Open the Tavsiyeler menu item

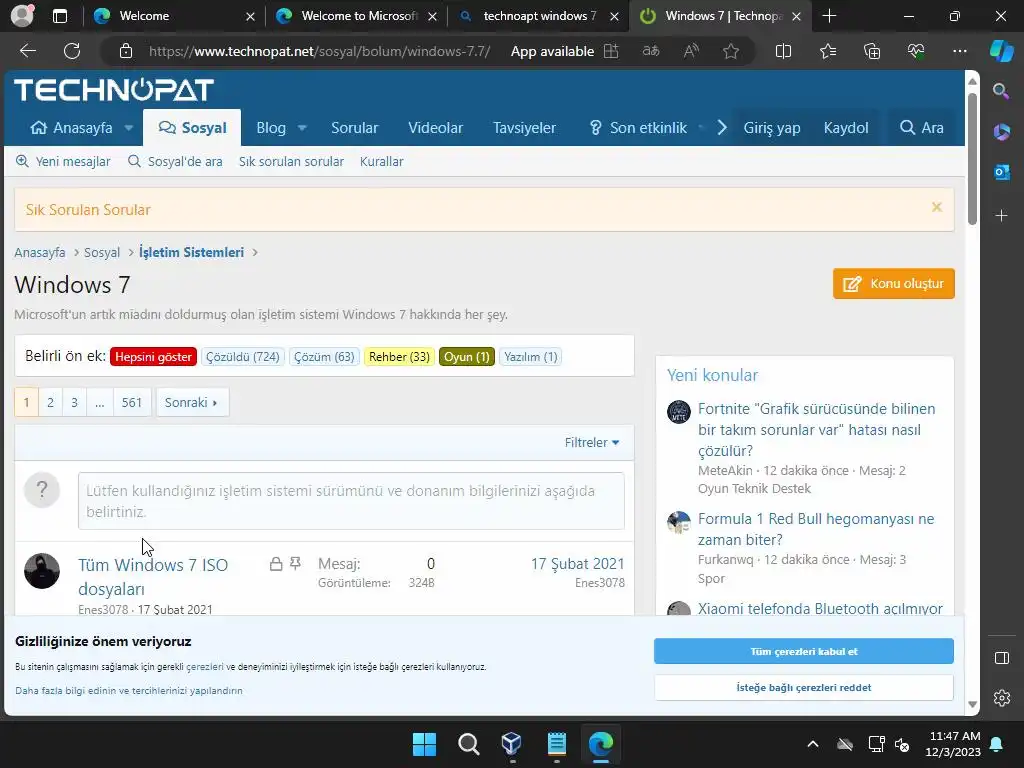point(524,127)
